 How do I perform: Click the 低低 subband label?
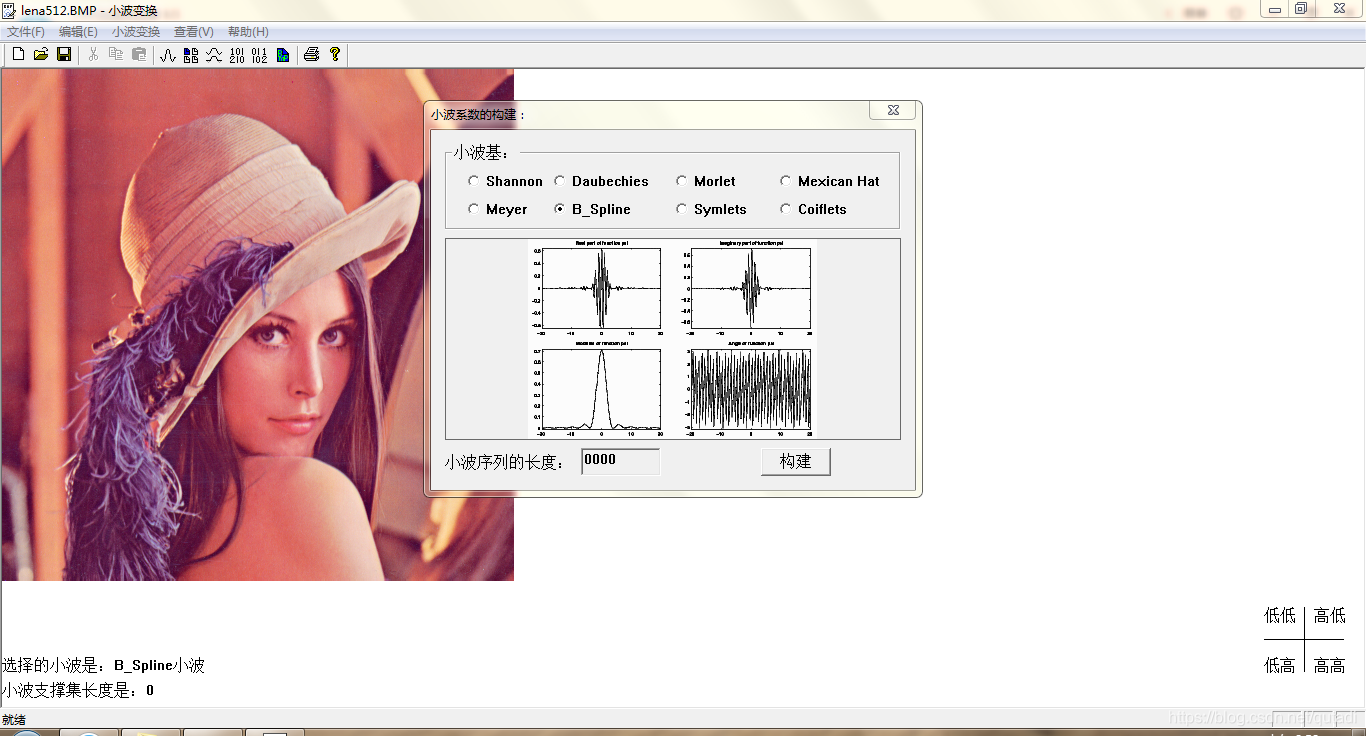point(1280,616)
